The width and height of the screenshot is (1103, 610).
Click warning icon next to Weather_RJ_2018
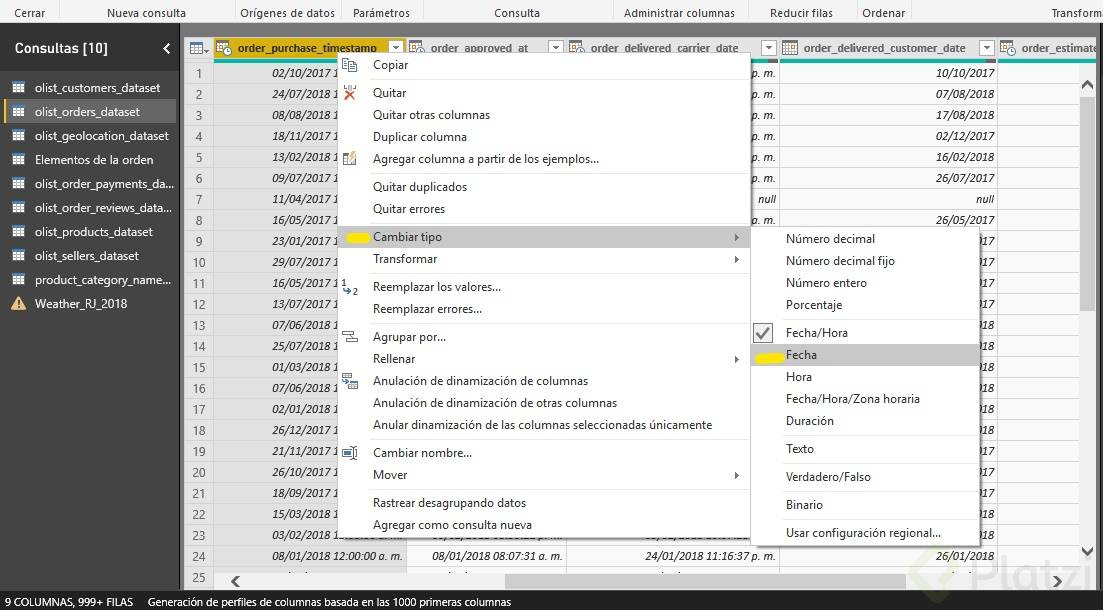point(19,304)
